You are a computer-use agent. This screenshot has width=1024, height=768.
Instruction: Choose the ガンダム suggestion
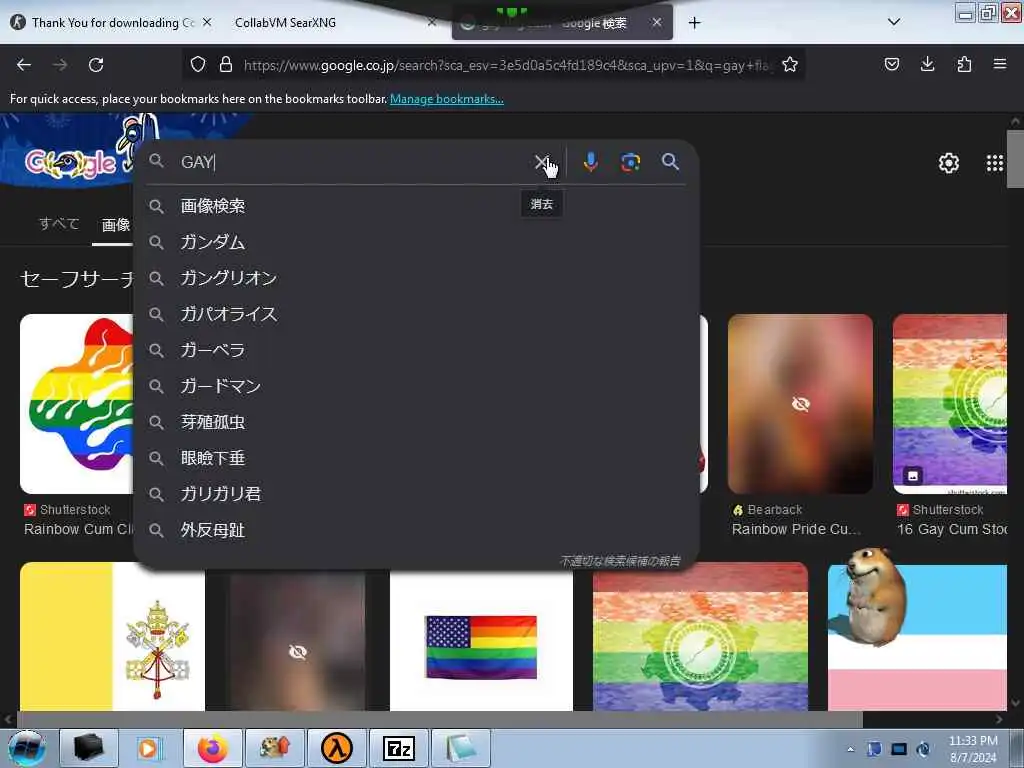coord(416,242)
